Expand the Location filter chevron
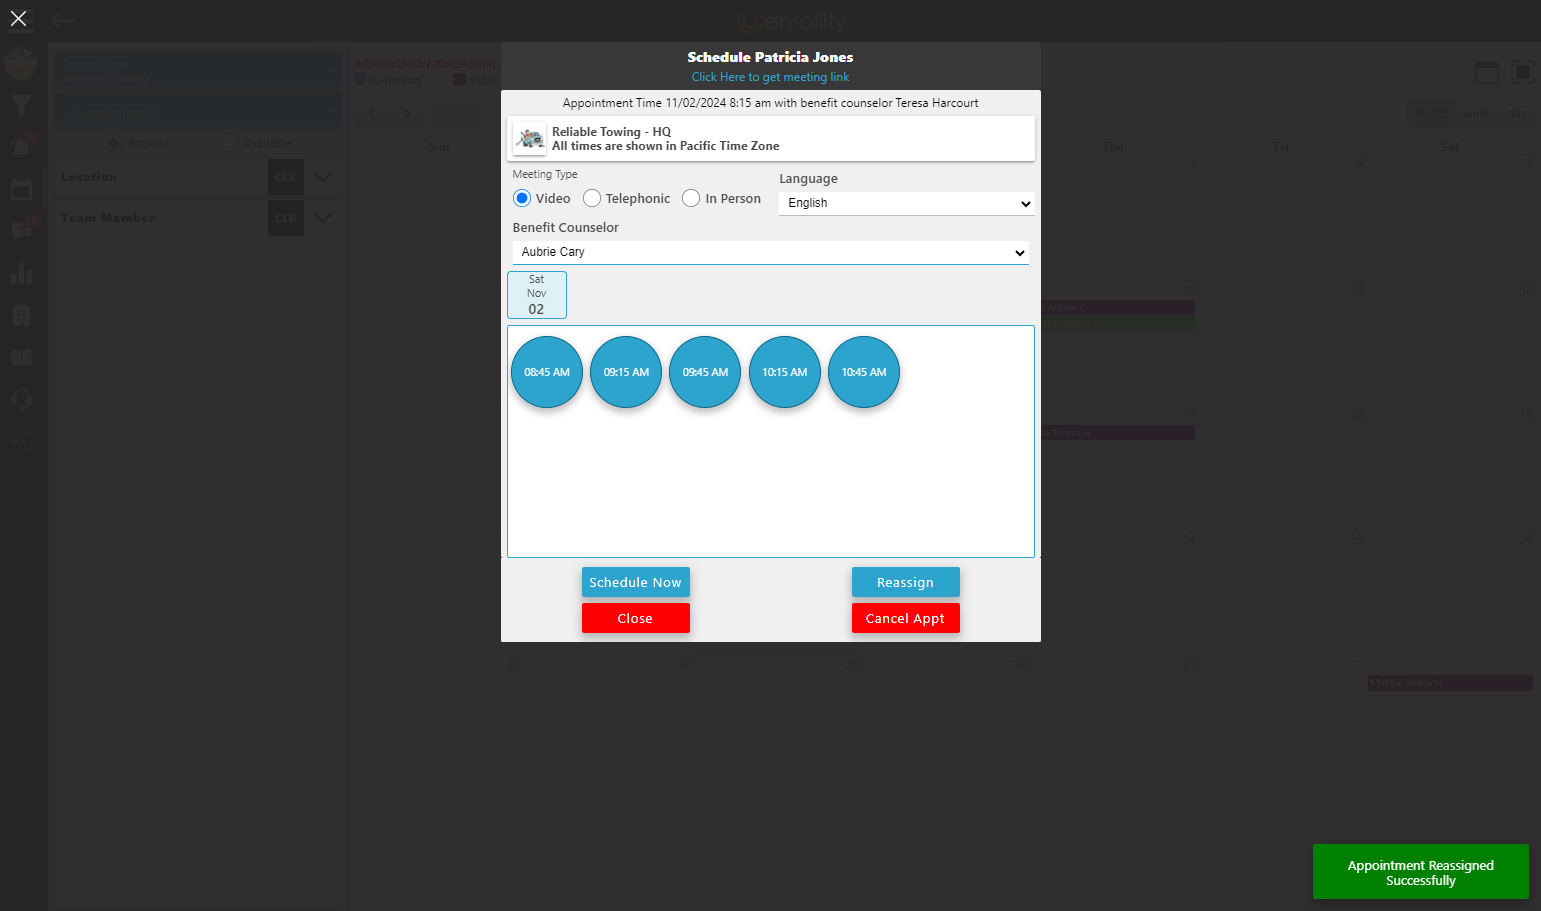Image resolution: width=1541 pixels, height=911 pixels. tap(323, 177)
